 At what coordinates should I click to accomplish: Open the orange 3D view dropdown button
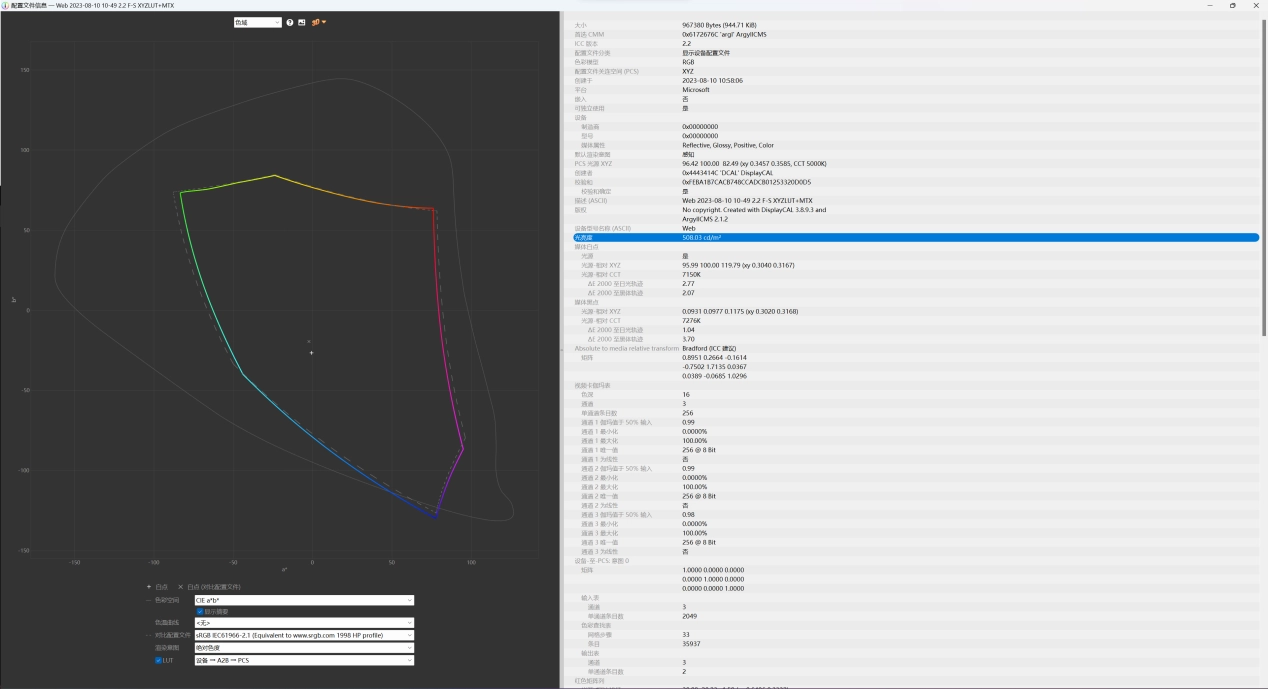[x=319, y=22]
